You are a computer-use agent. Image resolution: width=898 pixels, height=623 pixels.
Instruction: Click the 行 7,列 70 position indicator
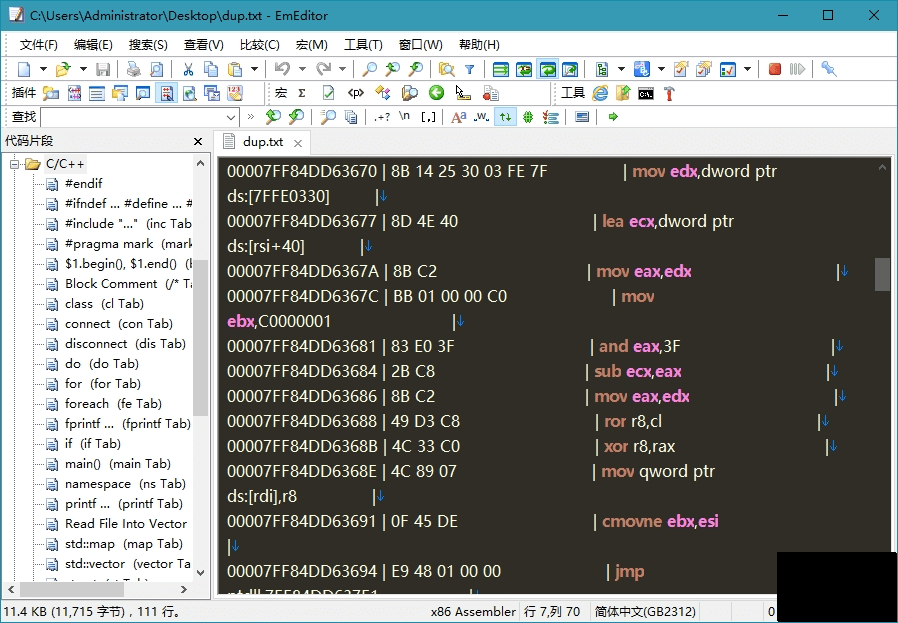click(x=552, y=612)
